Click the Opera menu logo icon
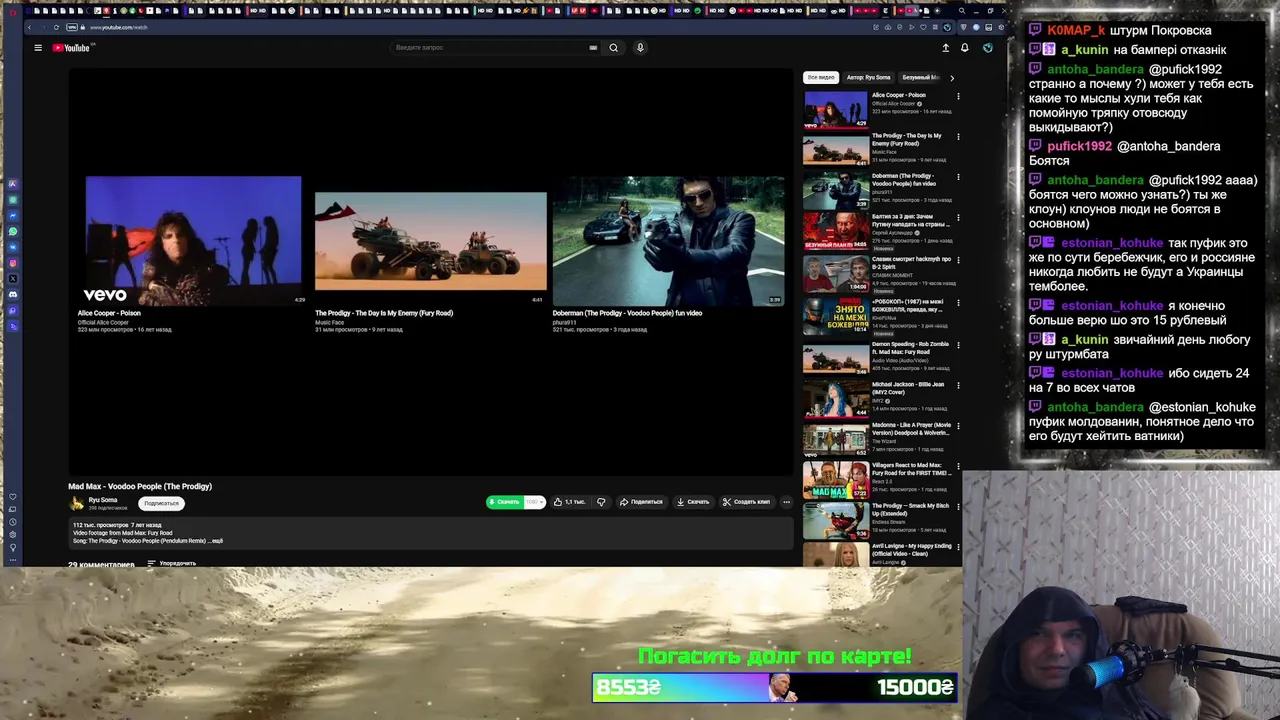Viewport: 1280px width, 720px height. (11, 11)
